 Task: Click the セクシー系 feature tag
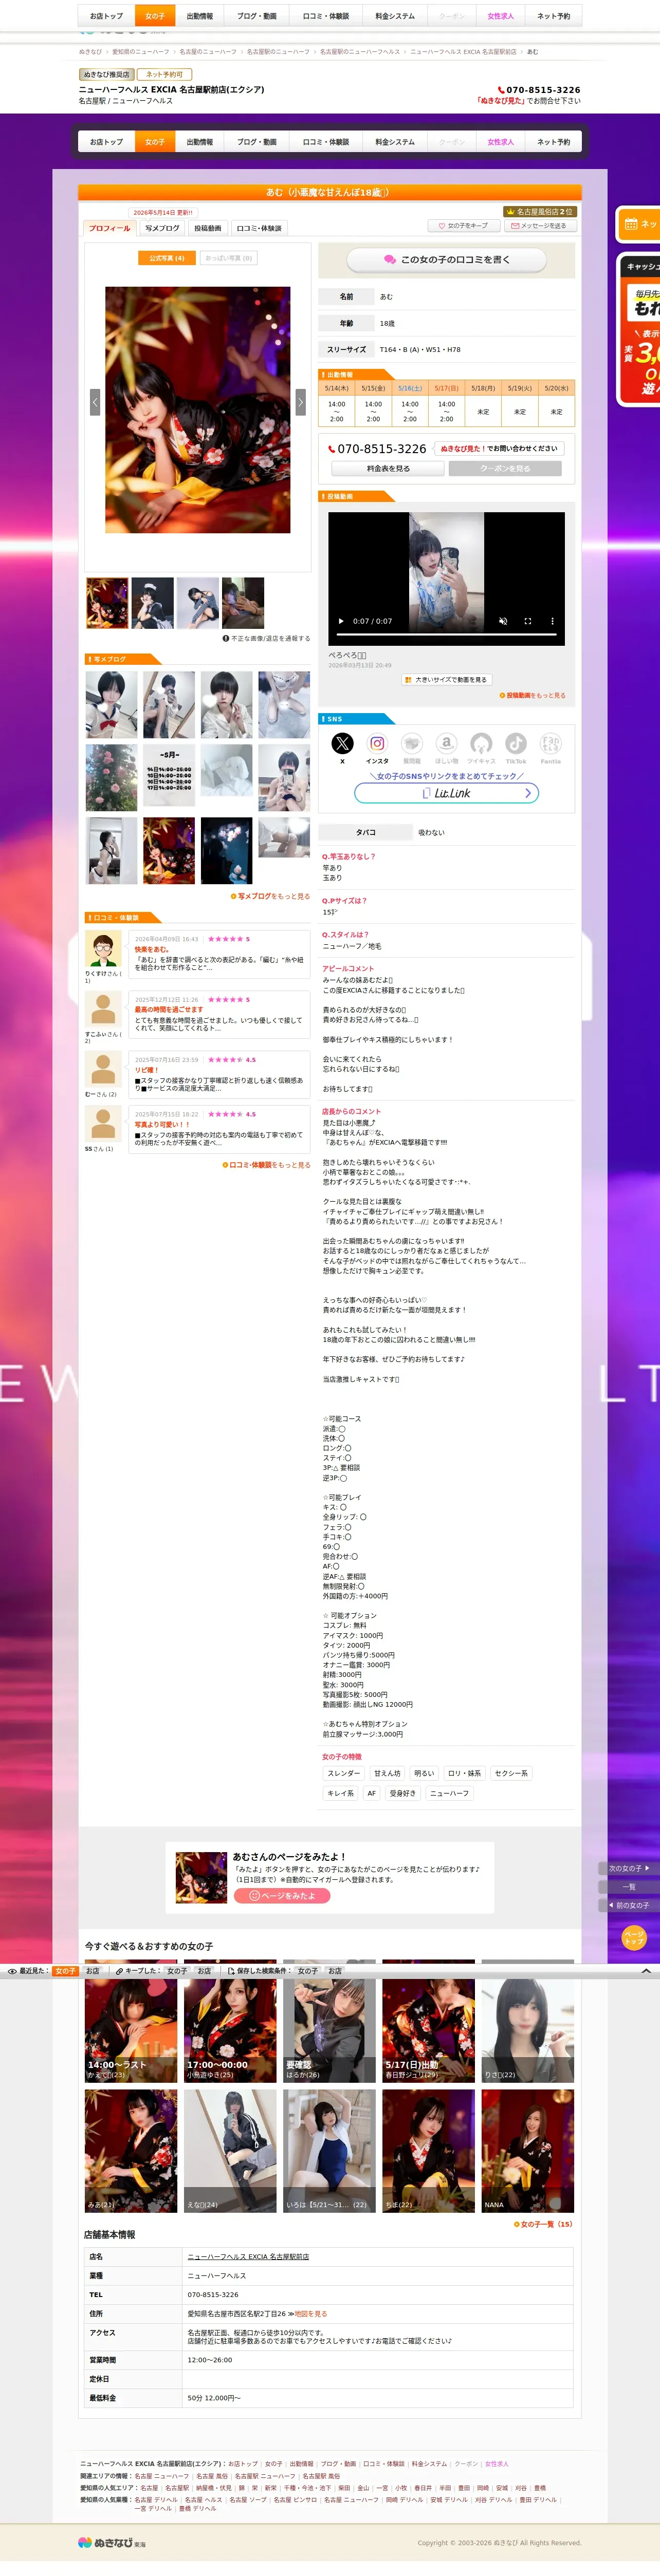point(512,1773)
